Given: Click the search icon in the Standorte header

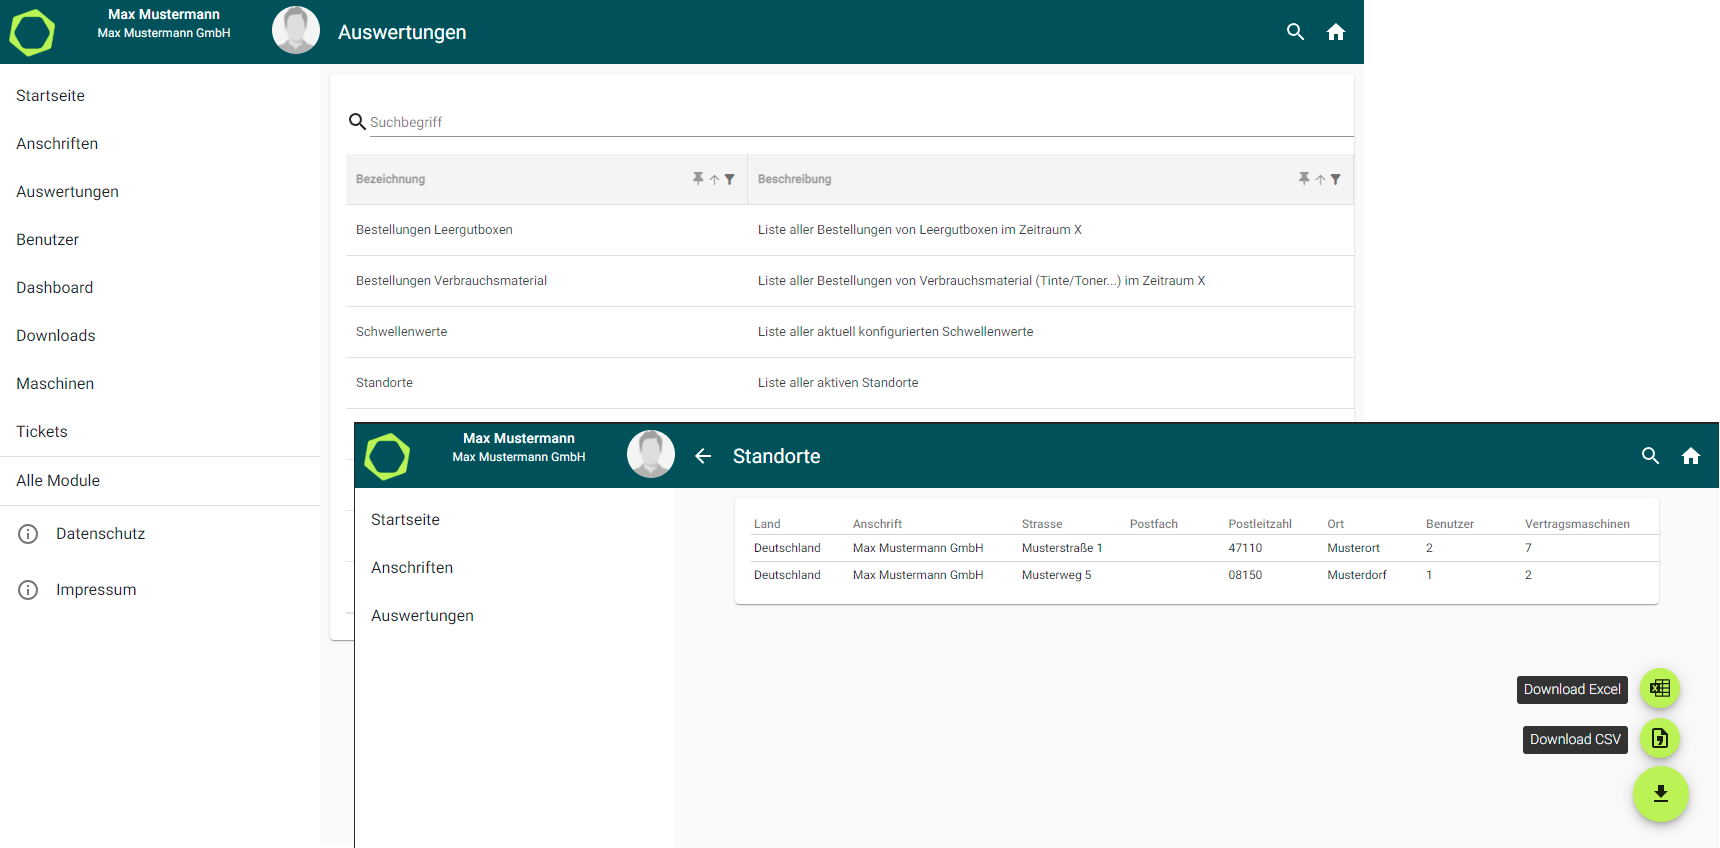Looking at the screenshot, I should point(1650,456).
